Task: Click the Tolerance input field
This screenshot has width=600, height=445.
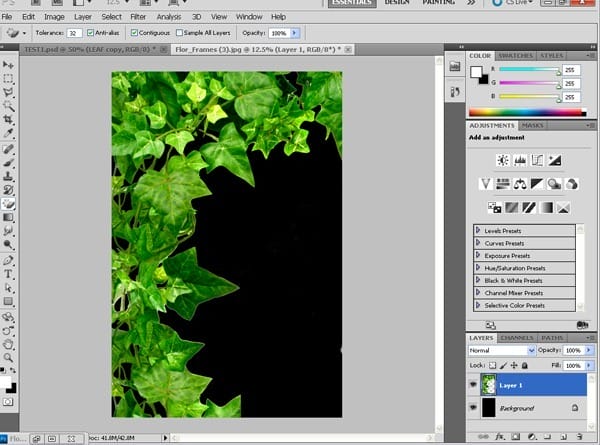Action: coord(74,33)
